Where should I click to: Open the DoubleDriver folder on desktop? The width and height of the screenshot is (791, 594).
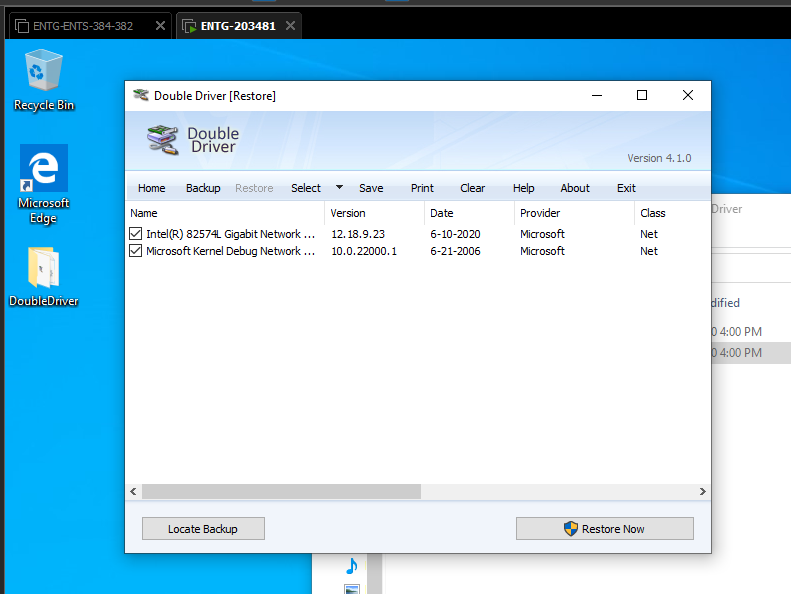43,277
